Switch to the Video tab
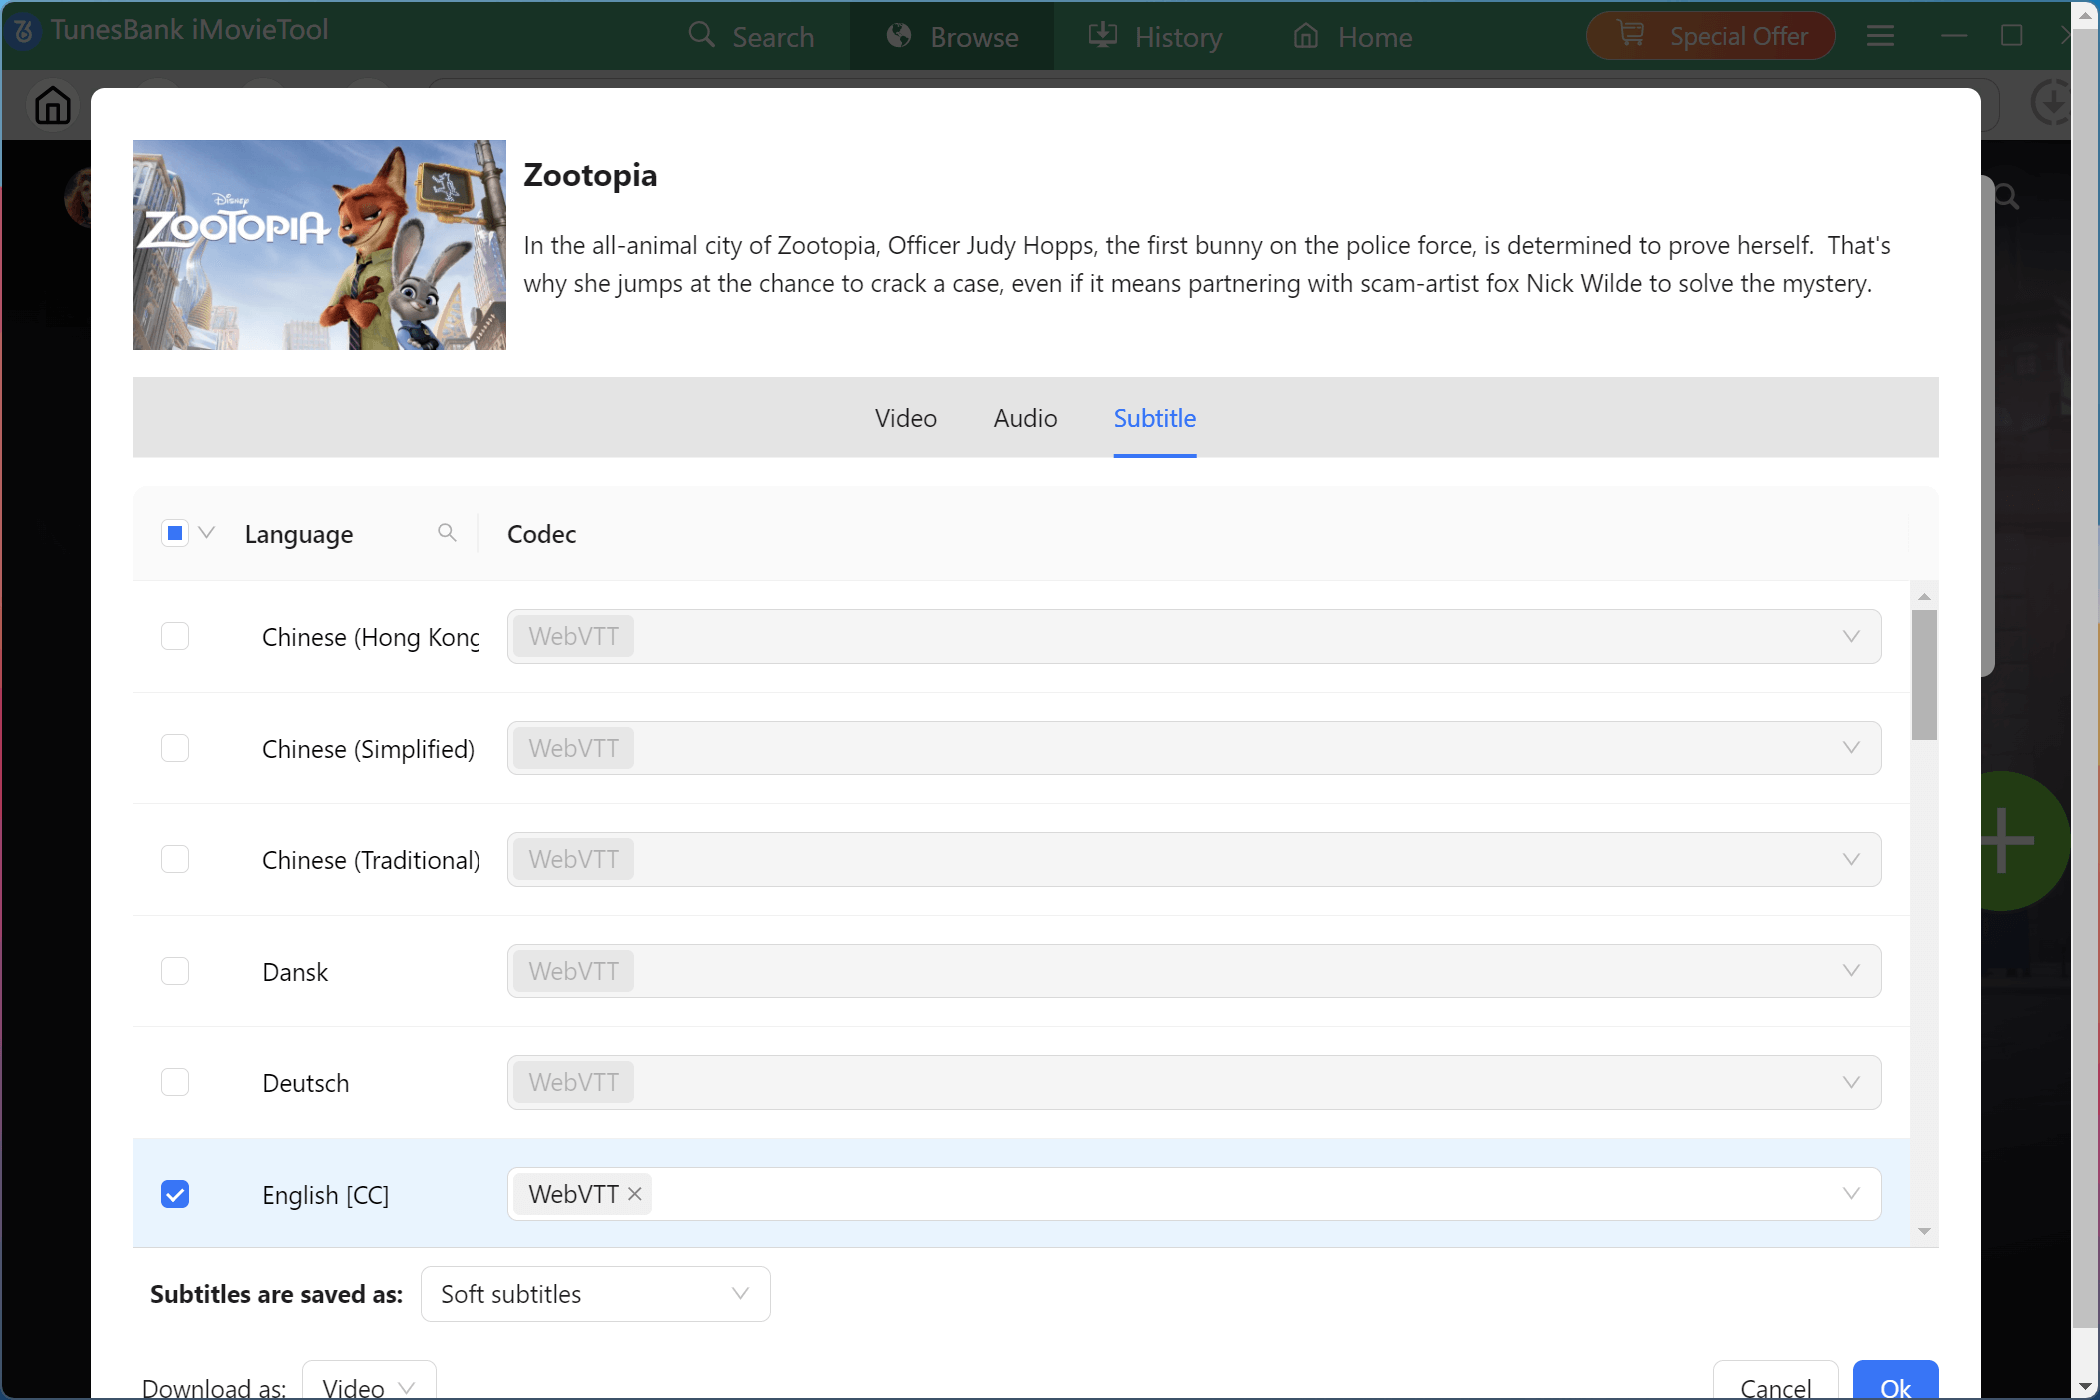 tap(905, 418)
